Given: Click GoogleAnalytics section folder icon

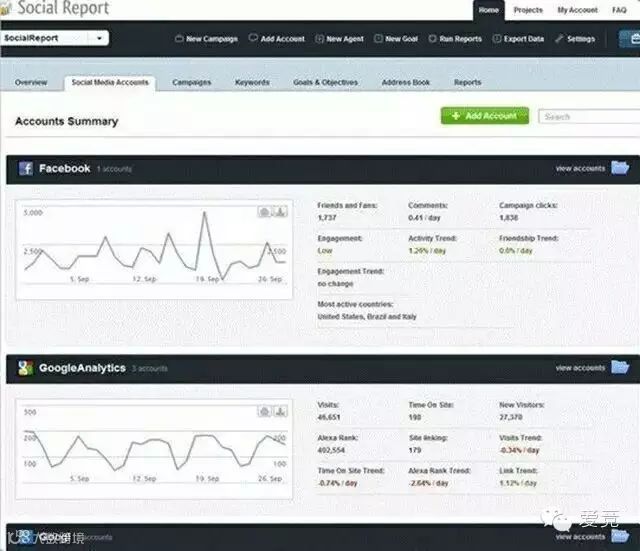Looking at the screenshot, I should tap(620, 367).
